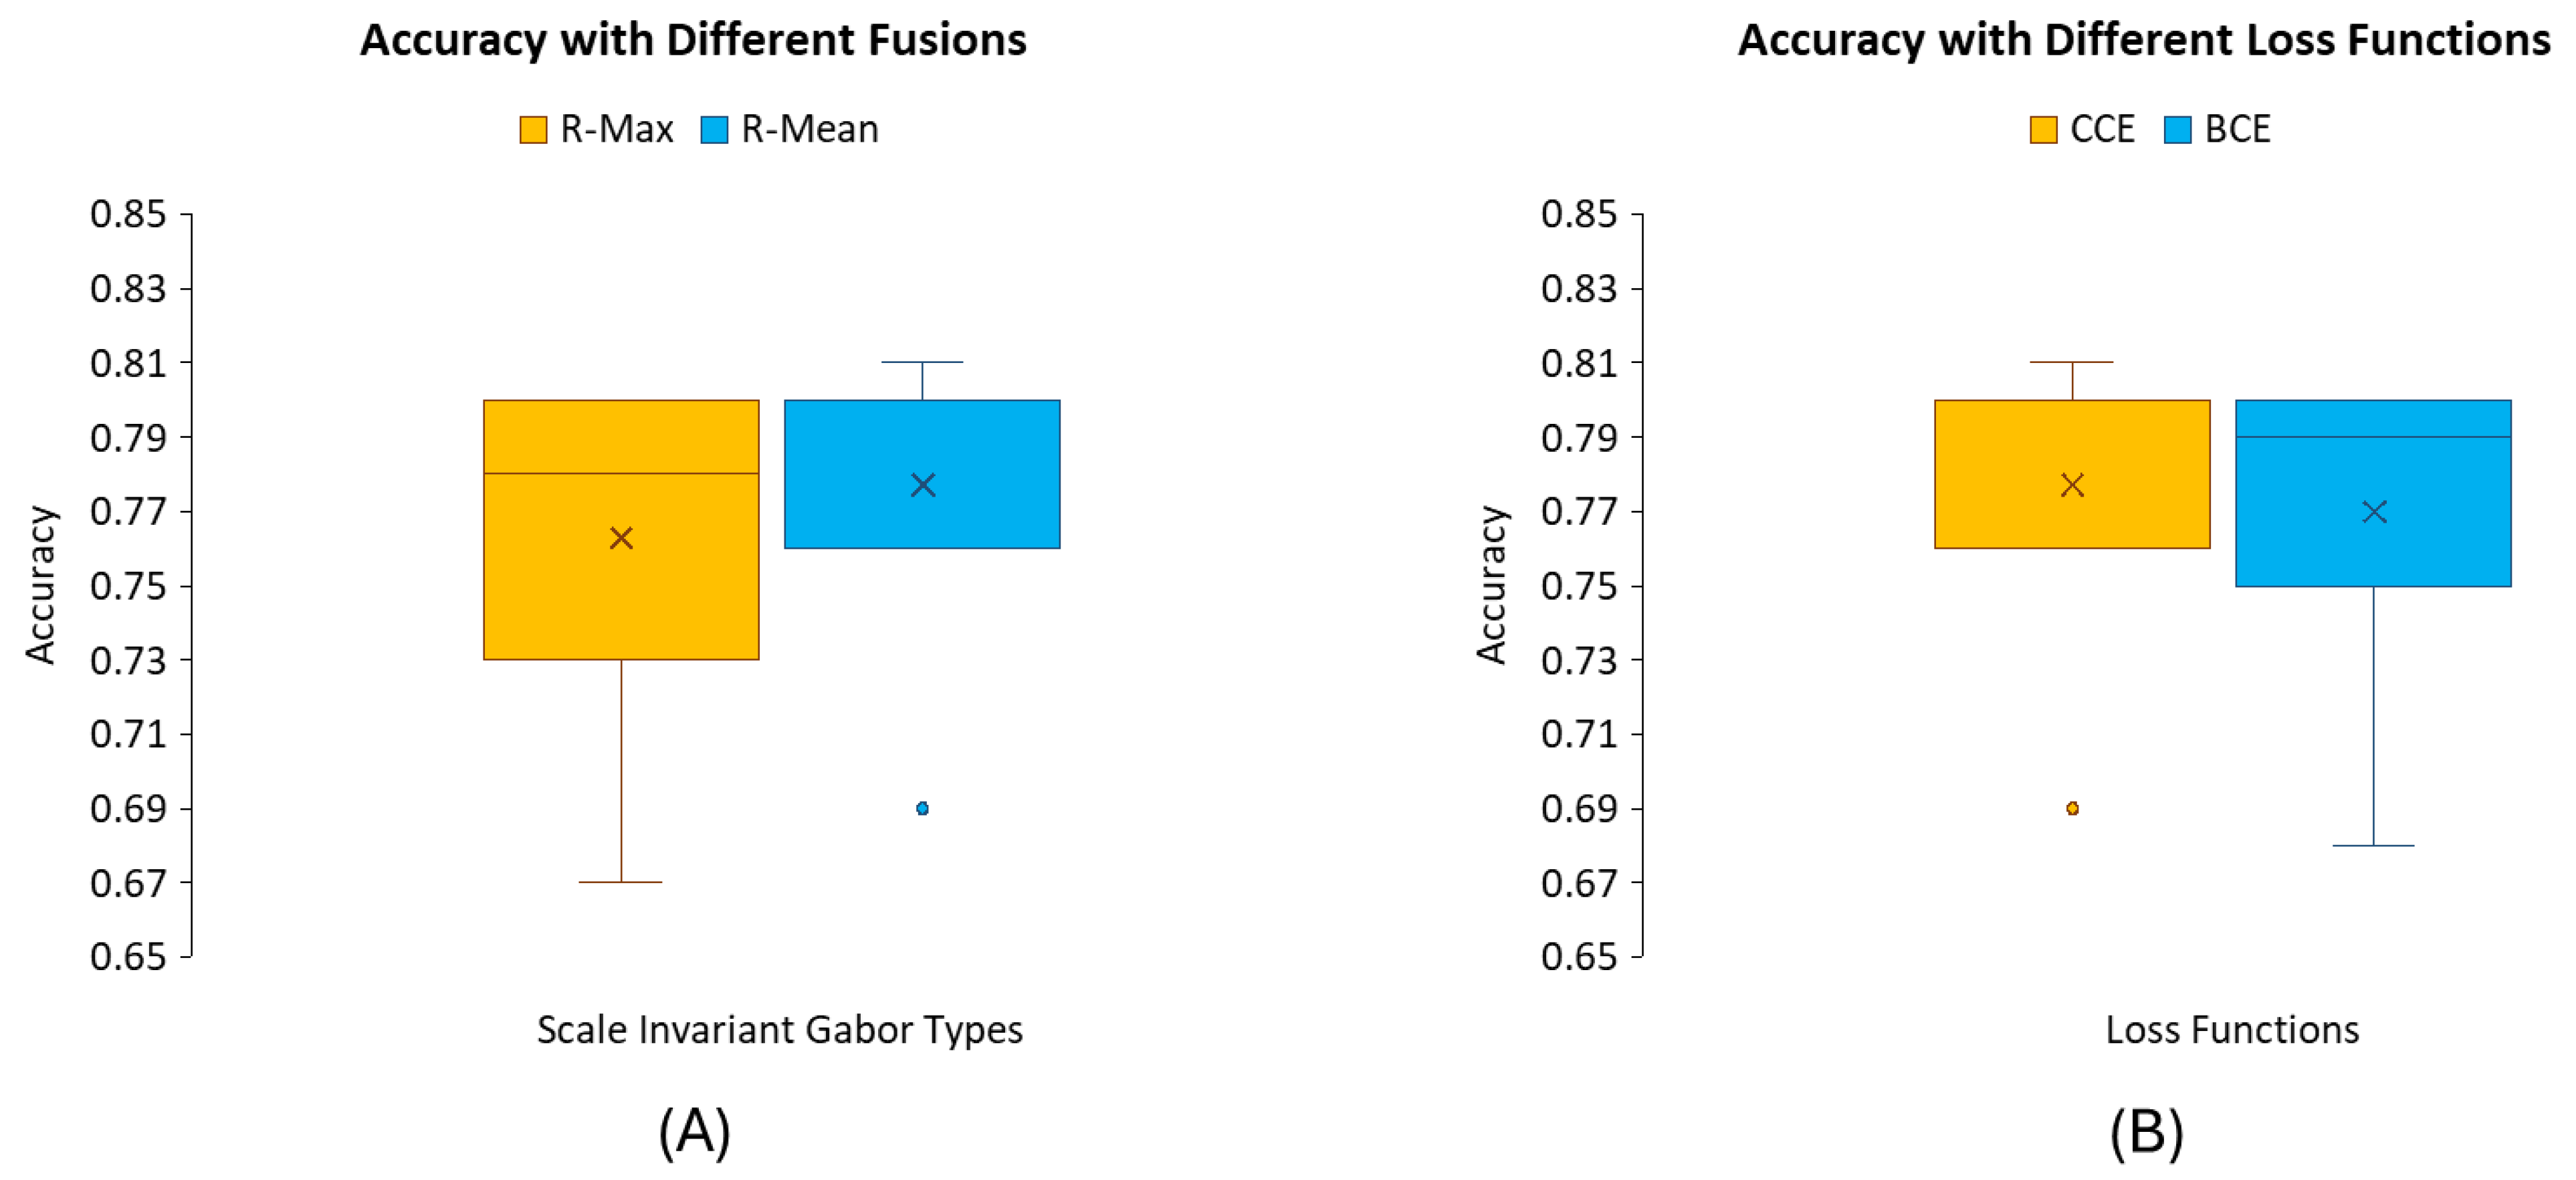This screenshot has height=1180, width=2576.
Task: Click the R-Max lower whisker cap
Action: (x=621, y=882)
